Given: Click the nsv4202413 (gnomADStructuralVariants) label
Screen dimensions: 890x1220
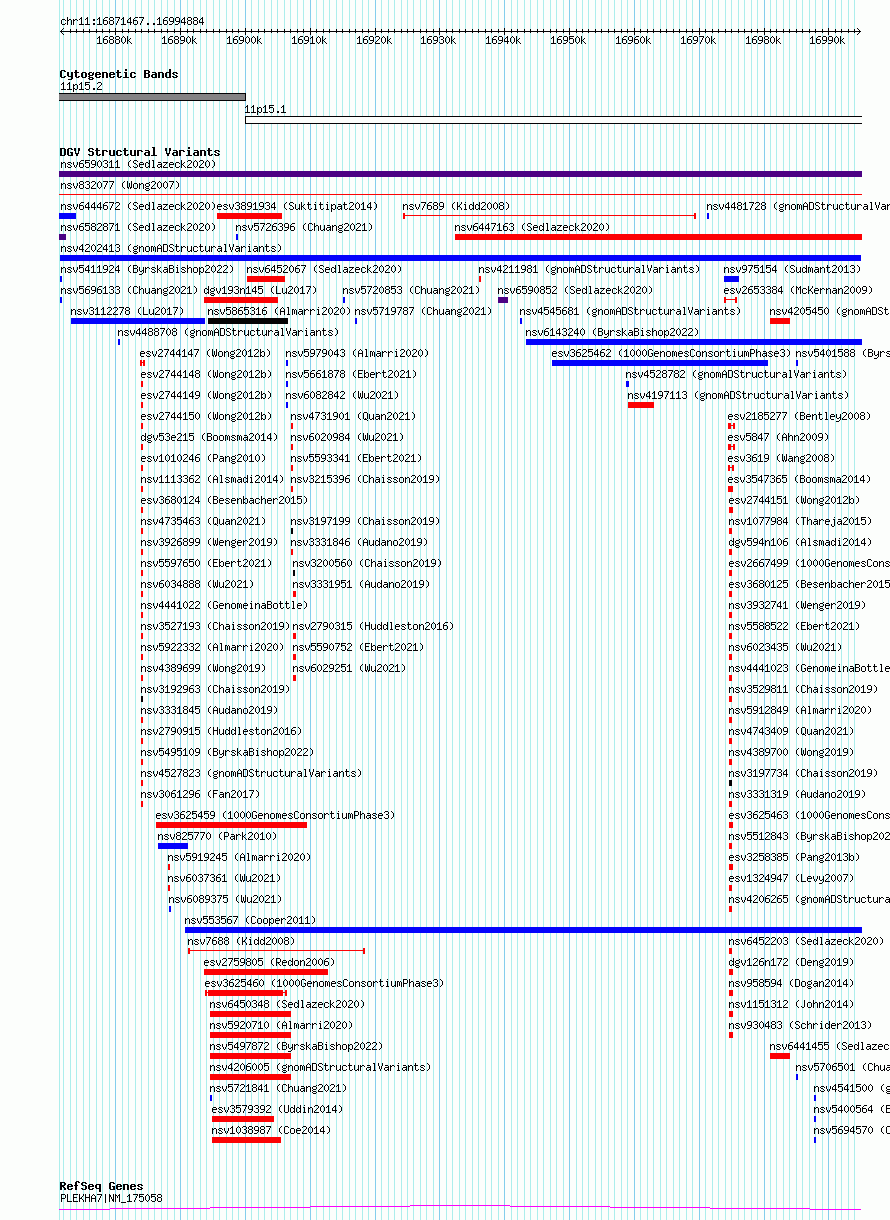Looking at the screenshot, I should point(171,248).
